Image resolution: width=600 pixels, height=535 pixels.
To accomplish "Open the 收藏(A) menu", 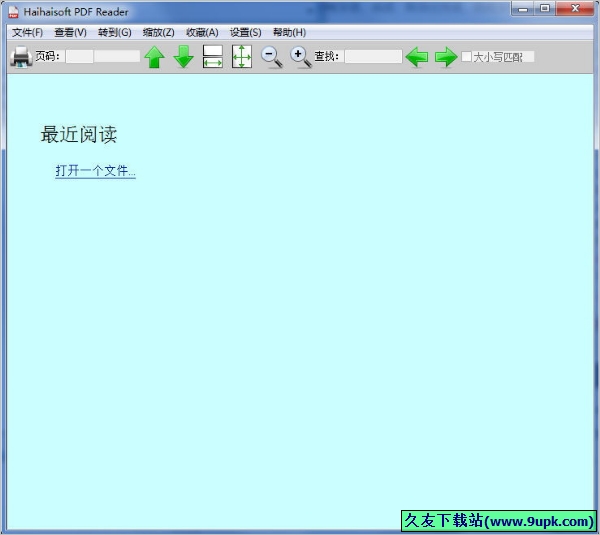I will [x=202, y=33].
